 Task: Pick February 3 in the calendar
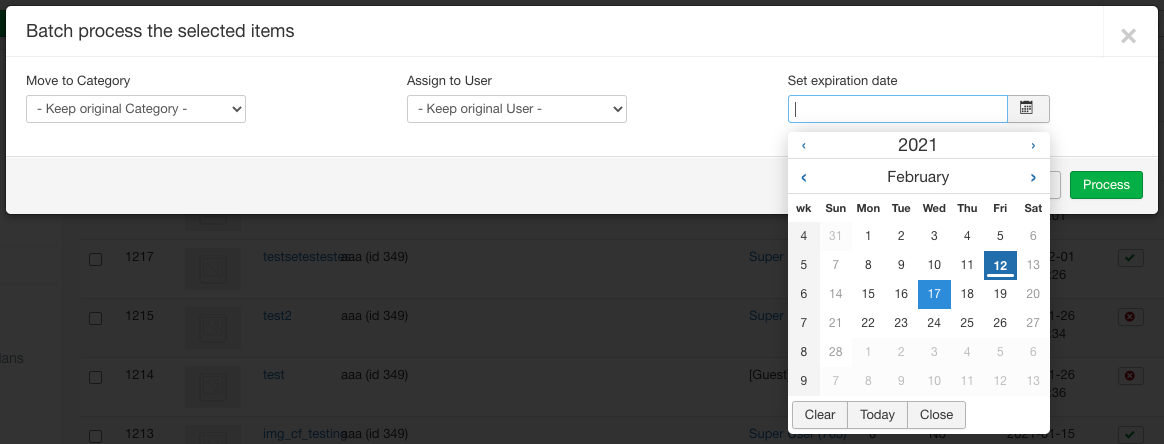pos(934,236)
